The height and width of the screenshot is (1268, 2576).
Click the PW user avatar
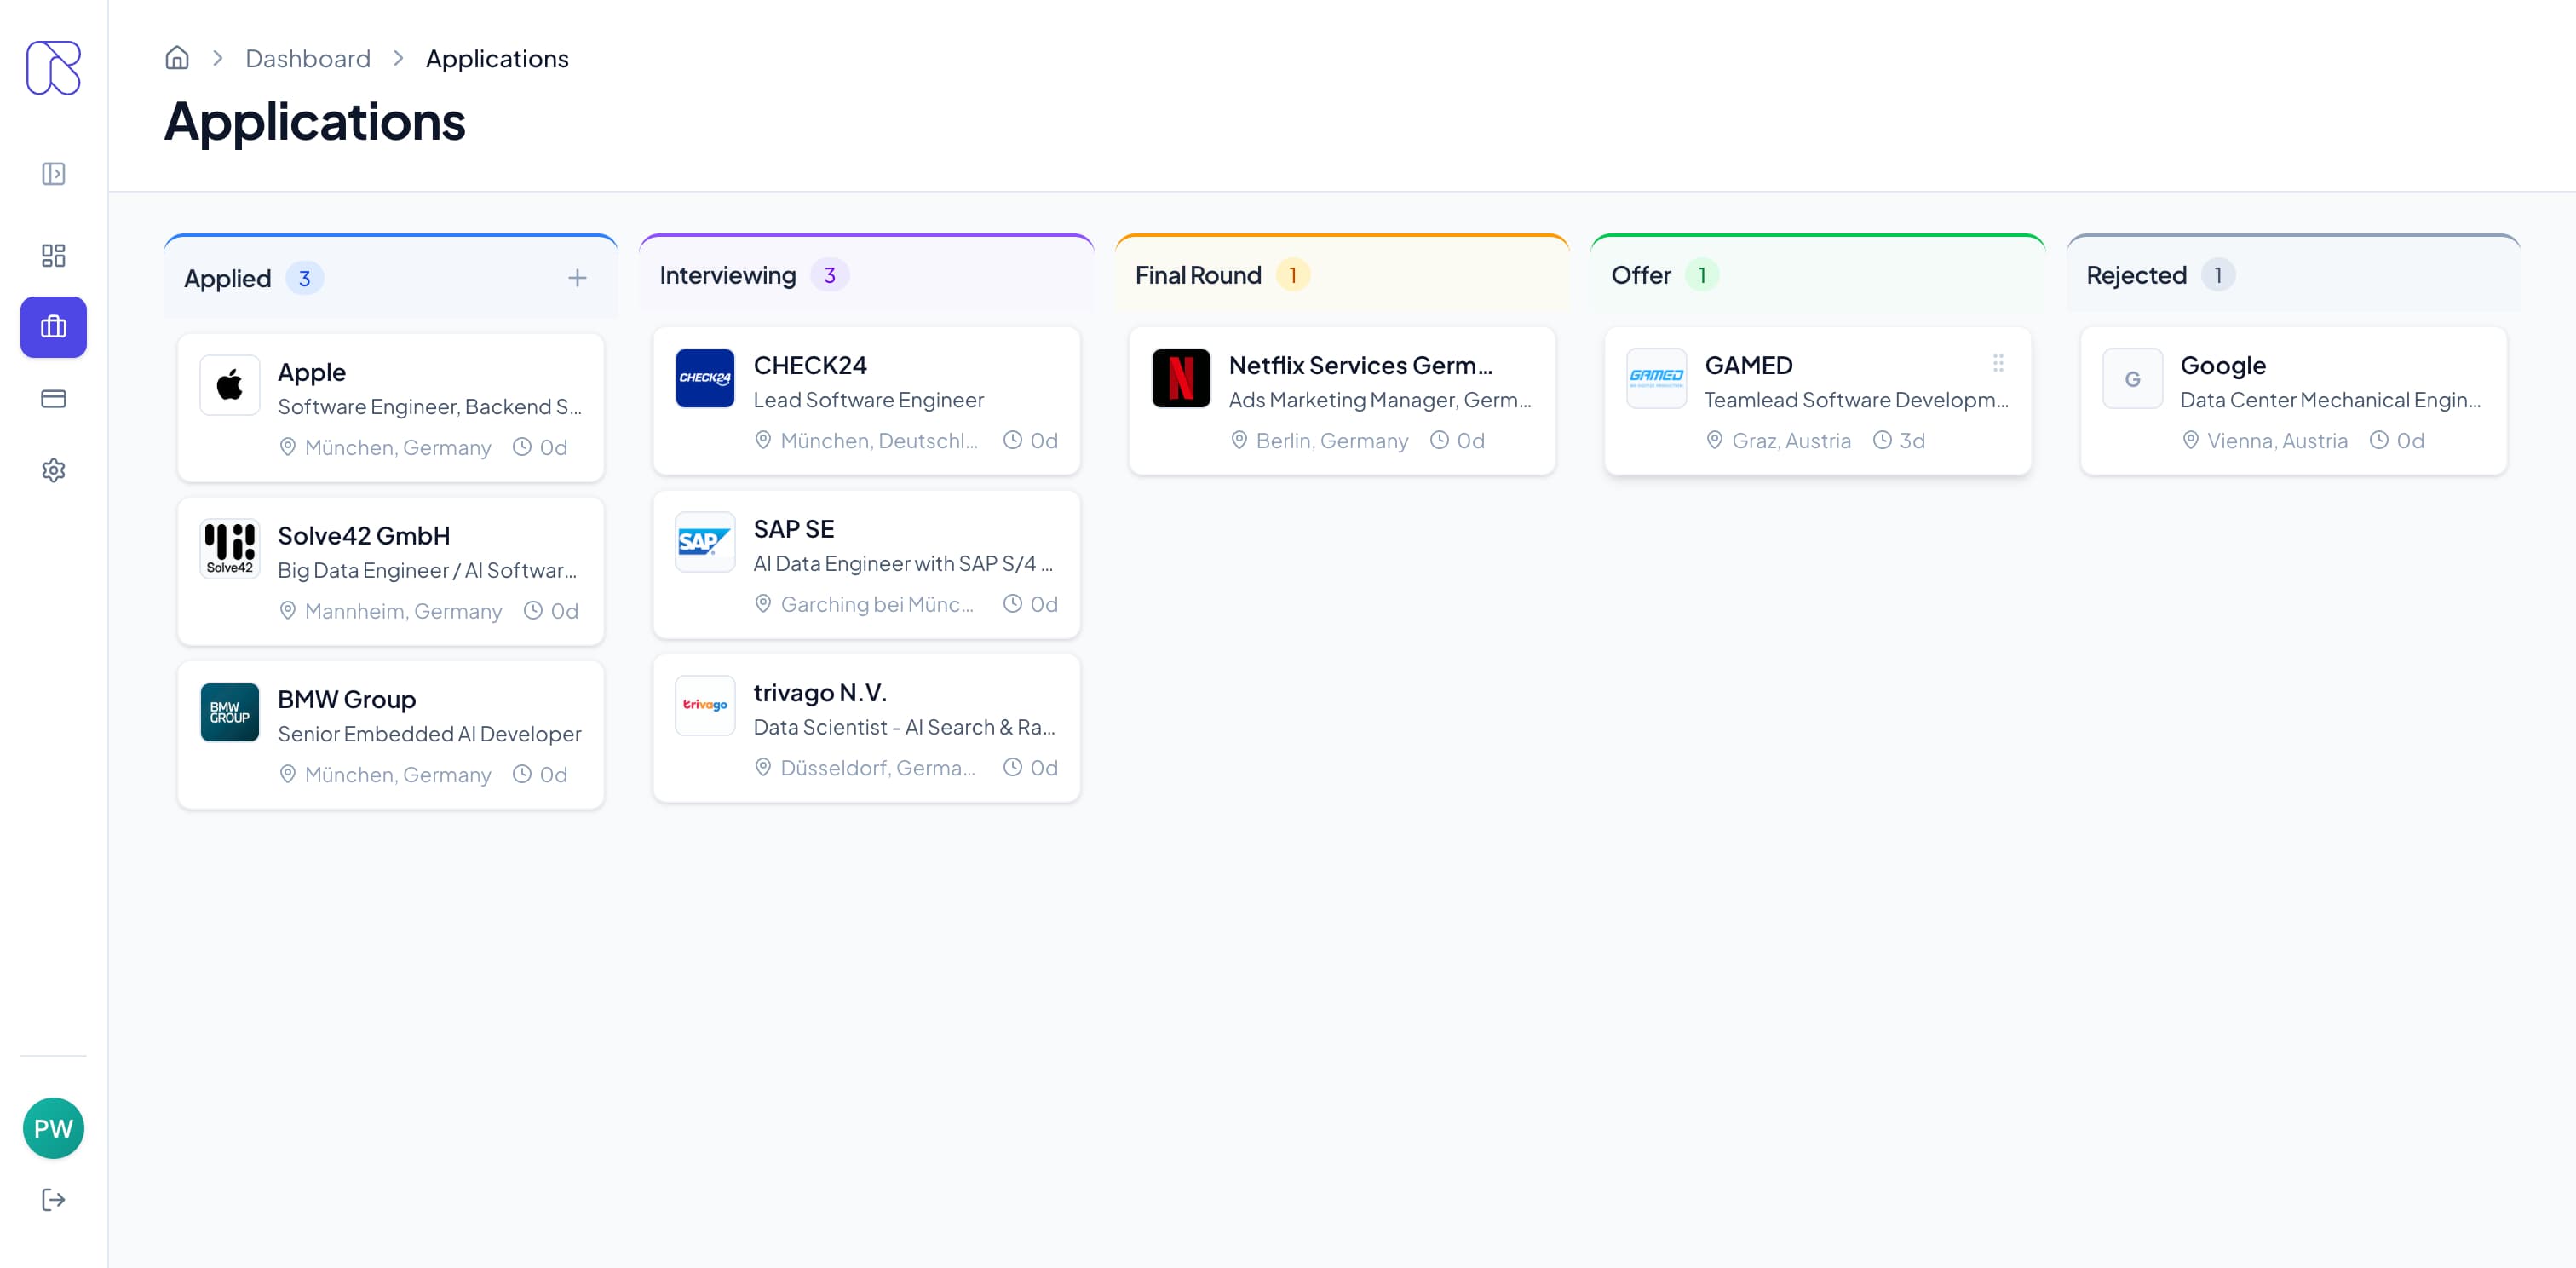(x=53, y=1128)
